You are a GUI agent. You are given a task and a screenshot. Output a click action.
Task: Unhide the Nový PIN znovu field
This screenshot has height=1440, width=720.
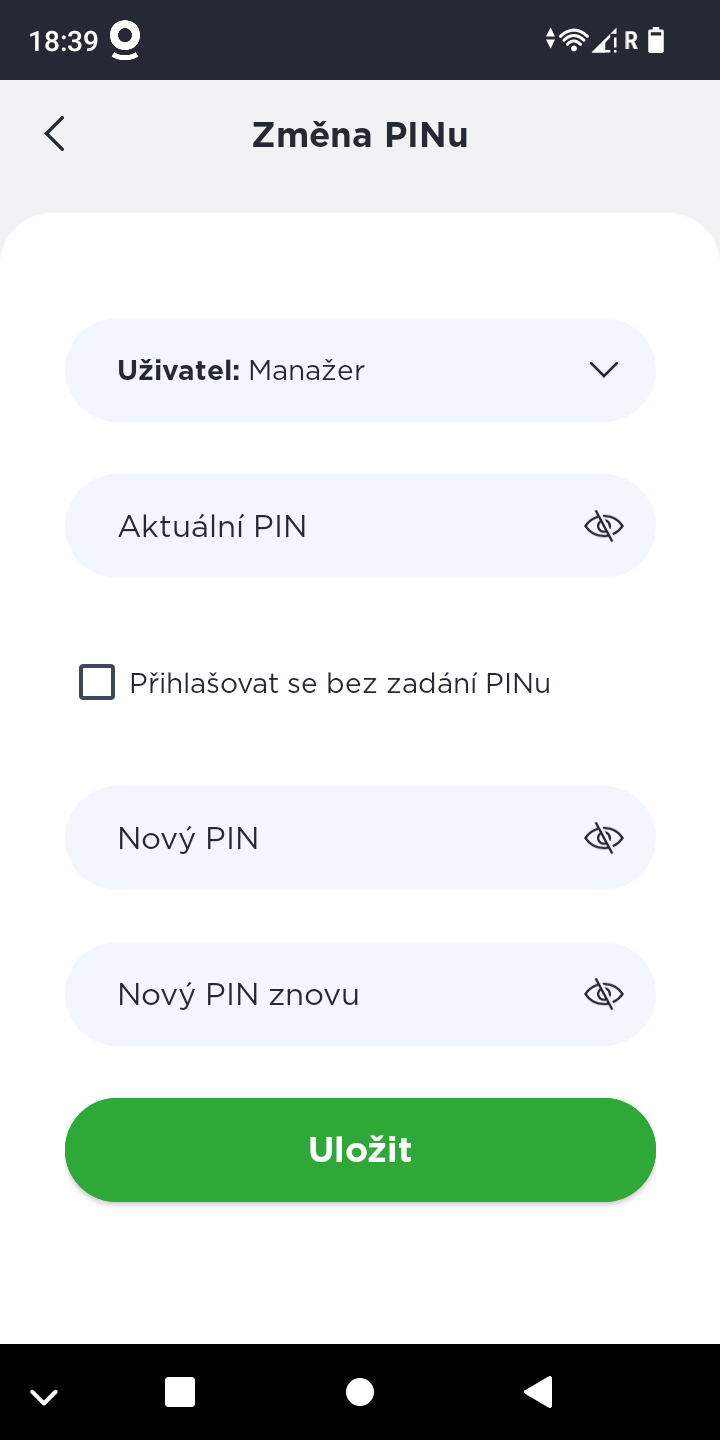603,994
